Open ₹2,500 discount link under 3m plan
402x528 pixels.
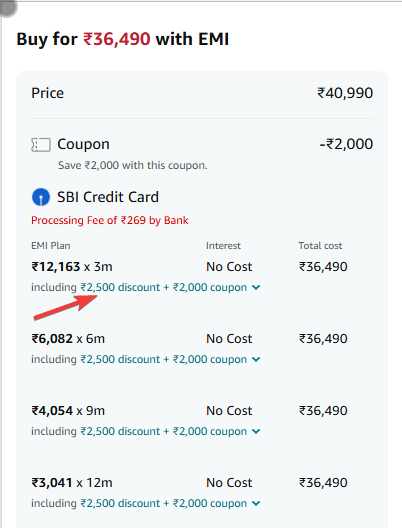click(x=120, y=287)
